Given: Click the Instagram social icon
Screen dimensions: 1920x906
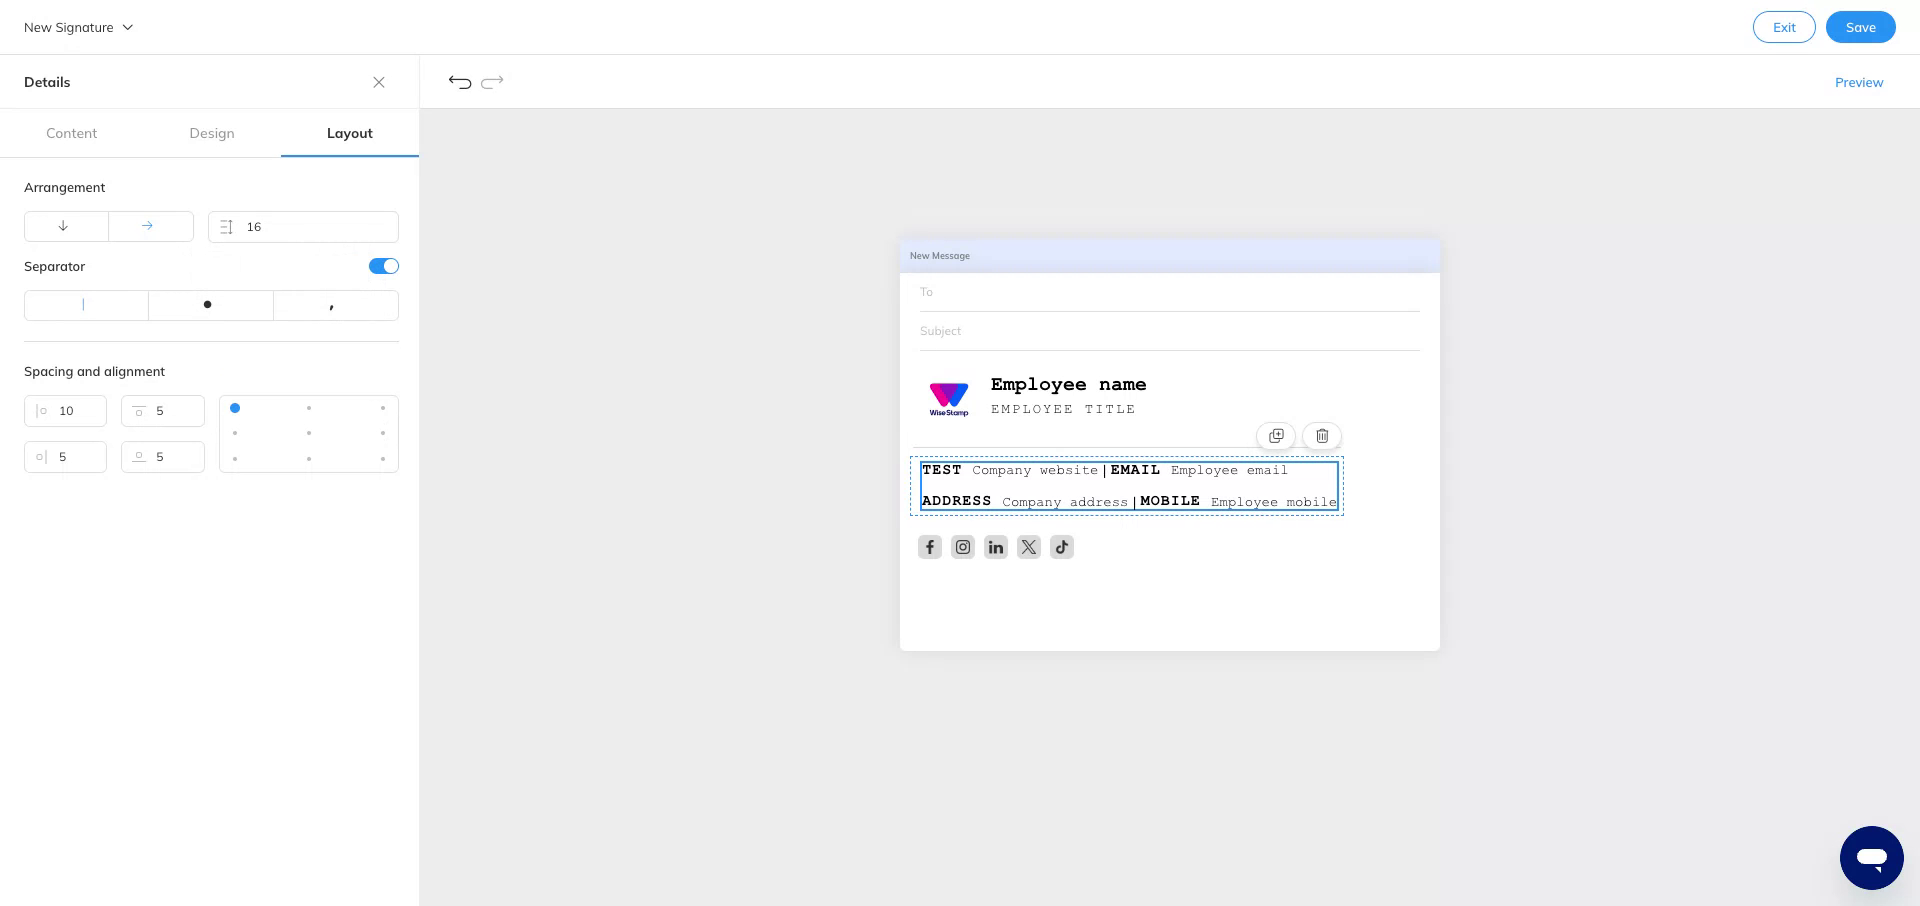Looking at the screenshot, I should click(x=962, y=547).
